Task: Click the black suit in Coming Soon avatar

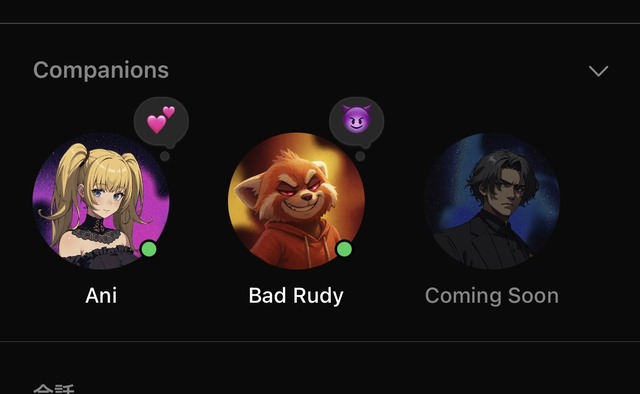Action: 486,243
